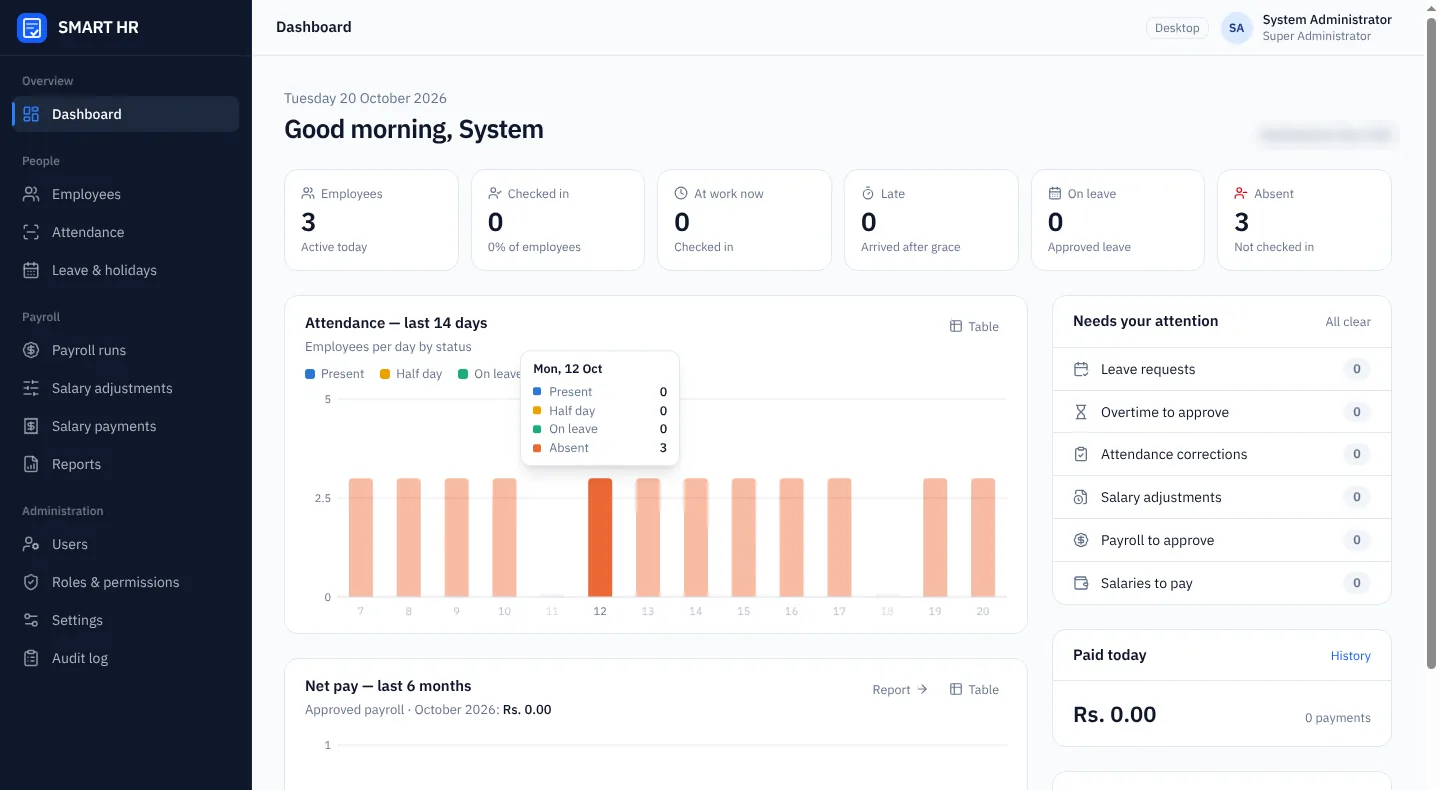
Task: Open the Users sidebar icon
Action: tap(31, 544)
